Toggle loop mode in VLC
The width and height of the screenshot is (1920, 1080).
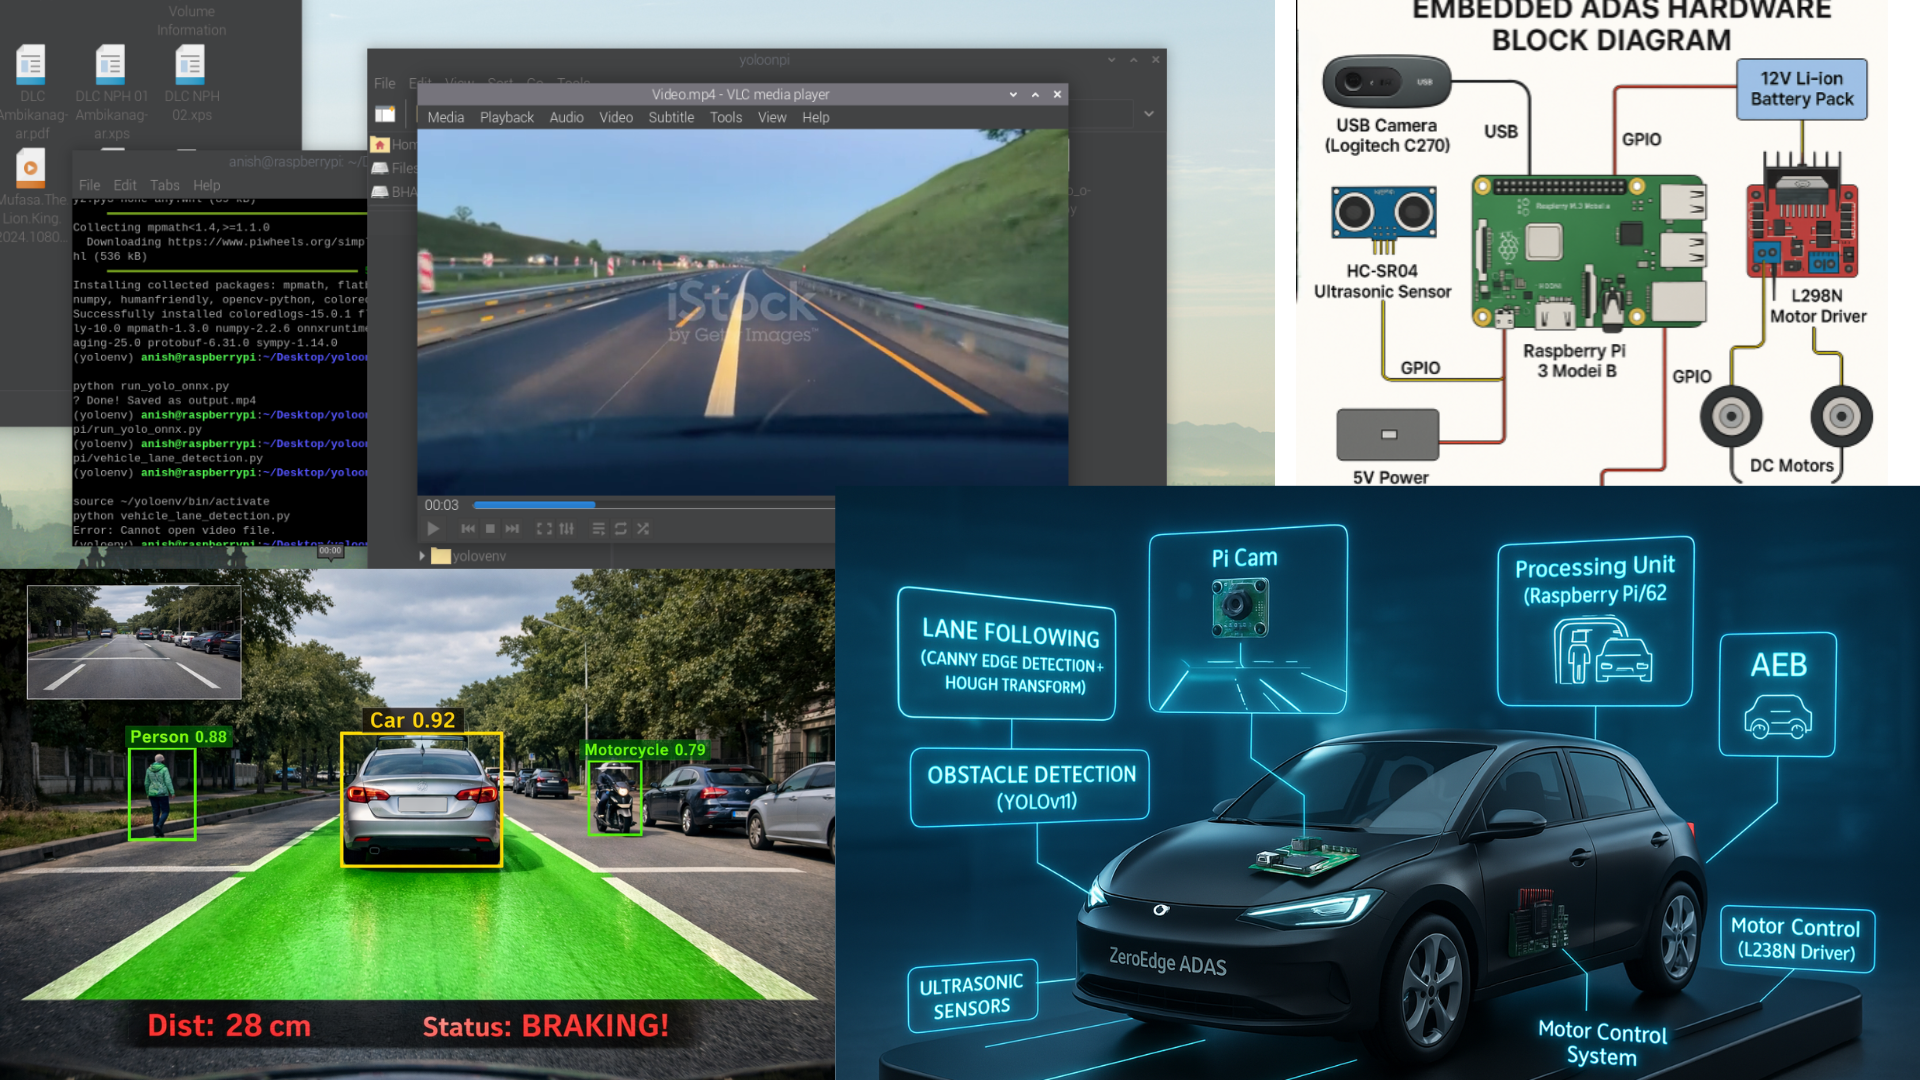click(621, 528)
